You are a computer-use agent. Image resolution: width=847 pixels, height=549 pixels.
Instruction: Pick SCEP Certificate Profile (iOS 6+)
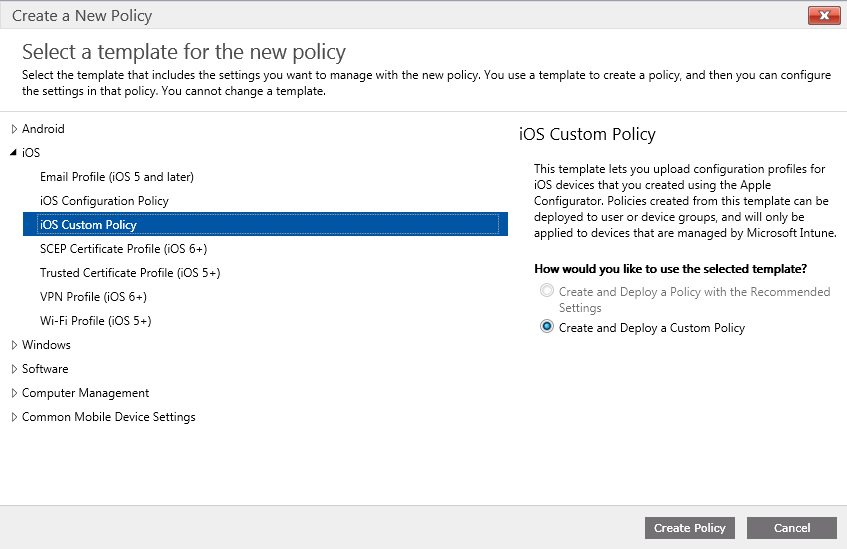tap(123, 249)
